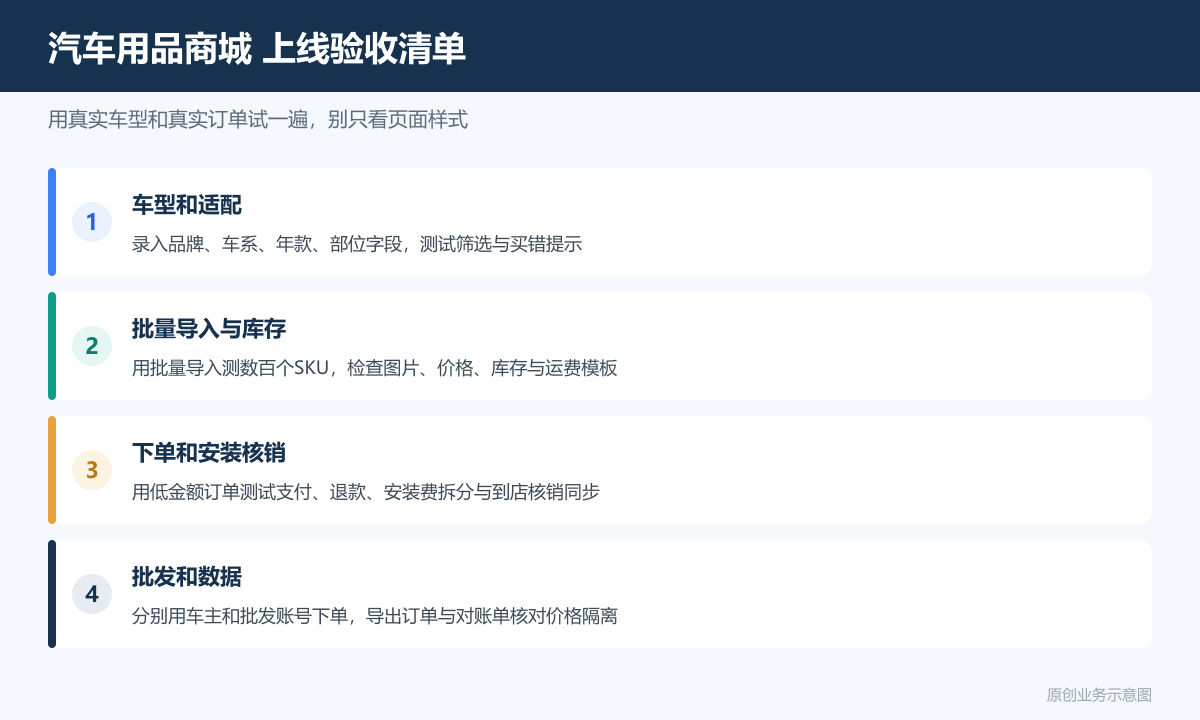Select the heading 批量导入与库存

coord(209,329)
